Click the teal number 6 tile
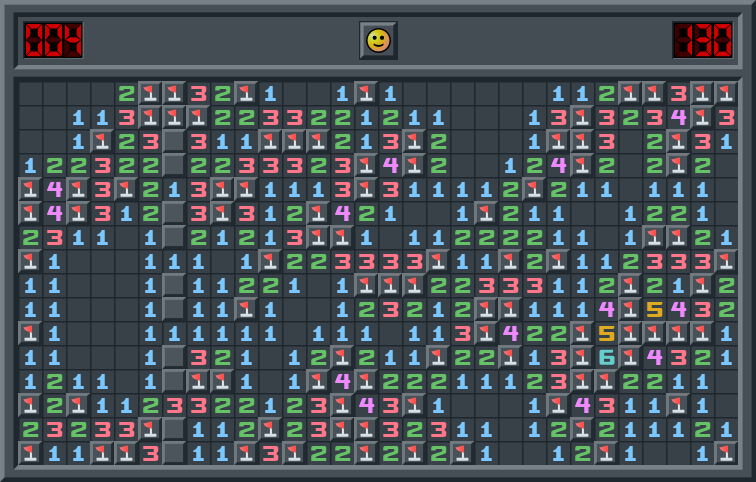This screenshot has width=756, height=482. (606, 357)
